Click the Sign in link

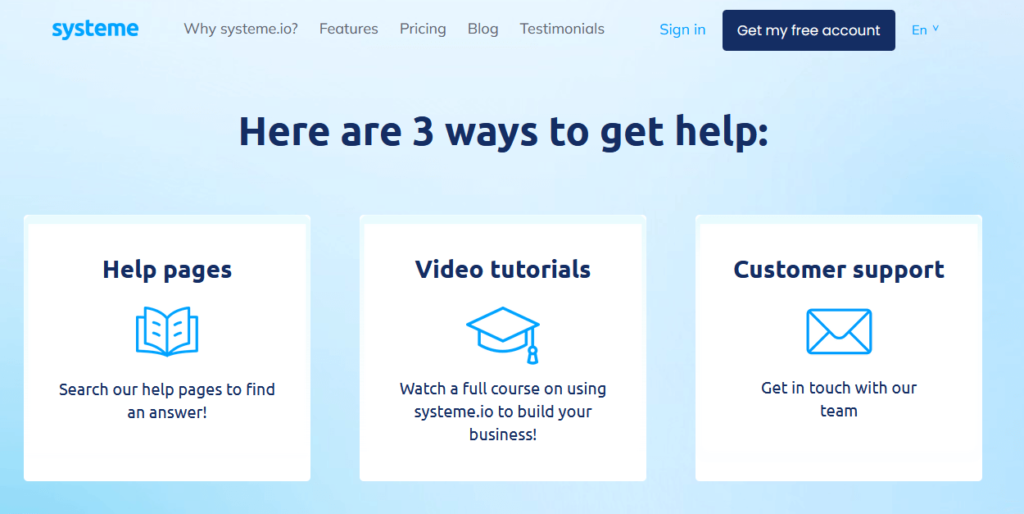point(682,30)
